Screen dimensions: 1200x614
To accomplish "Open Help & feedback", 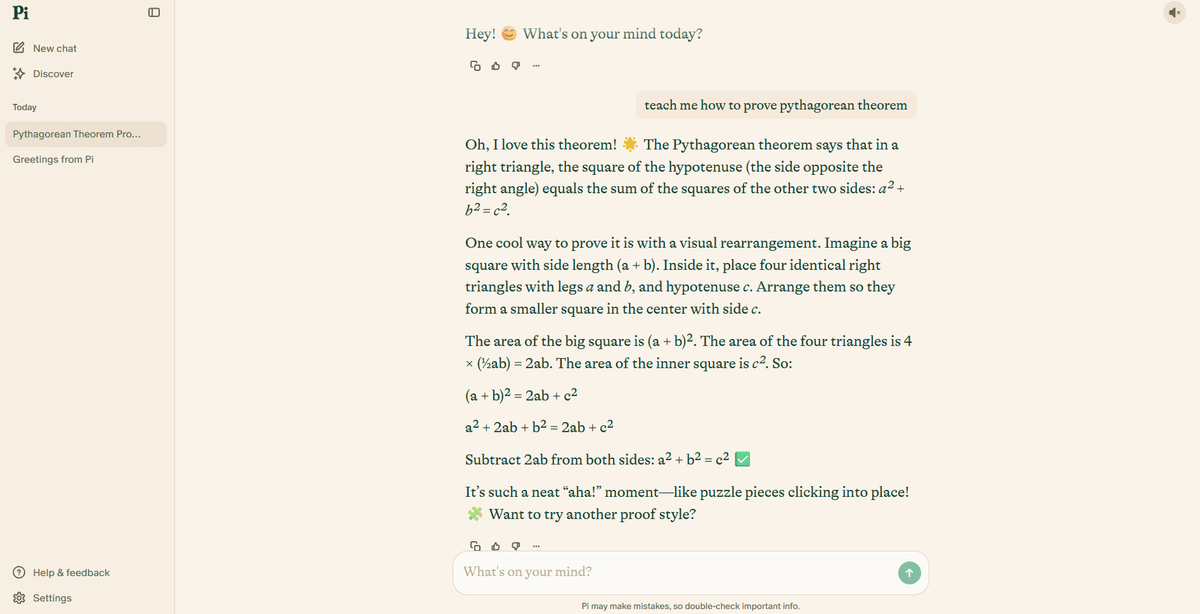I will pos(61,573).
